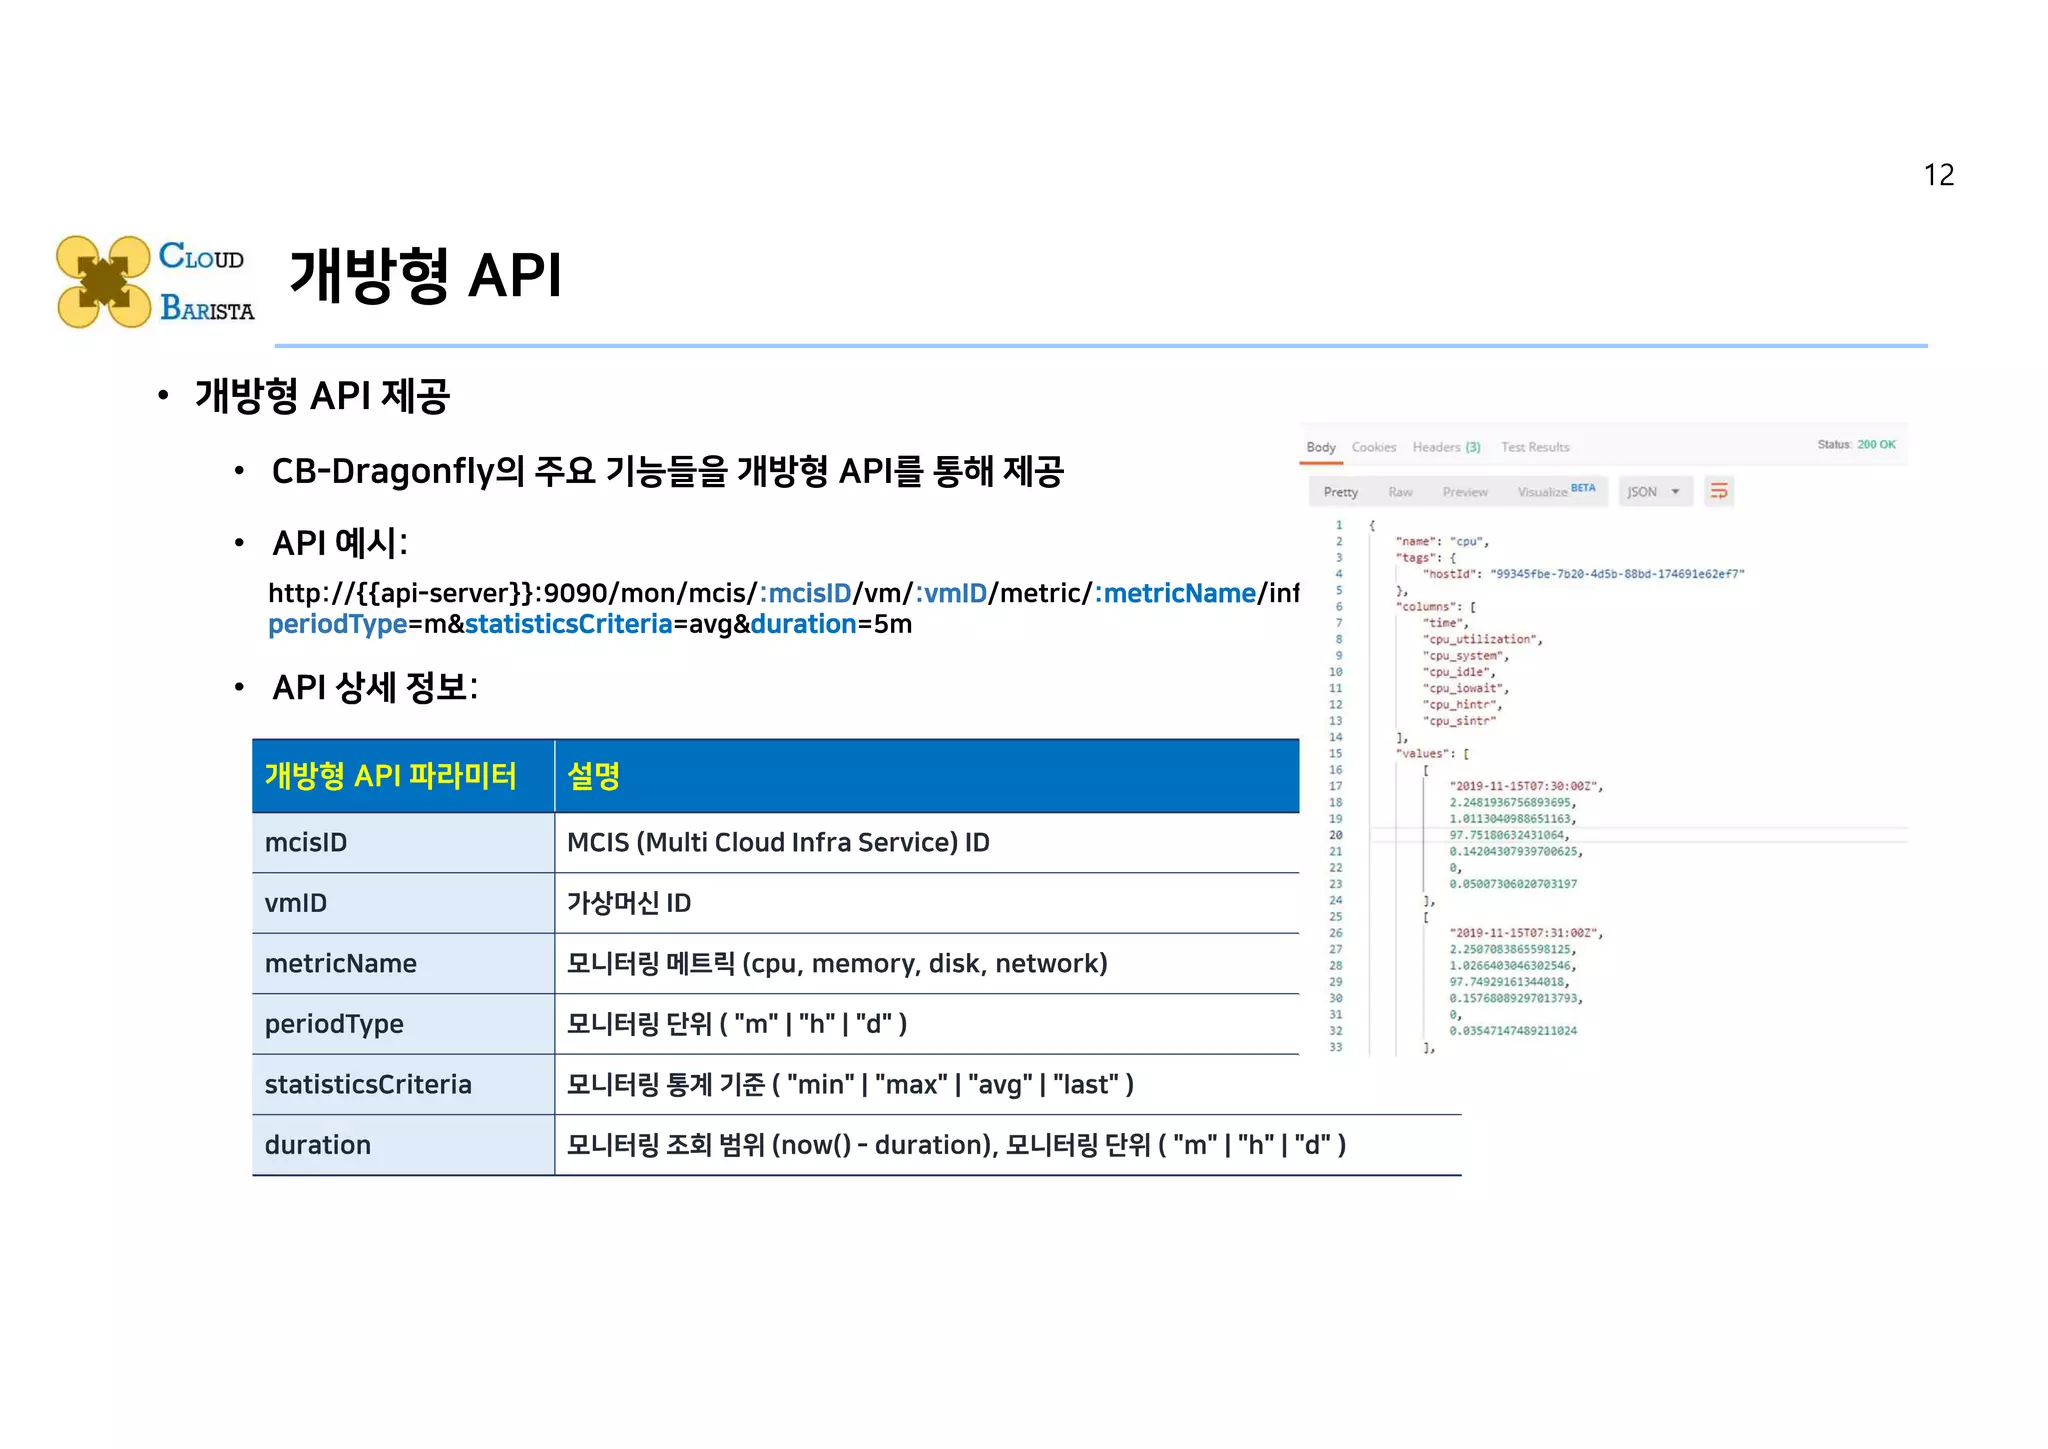This screenshot has height=1449, width=2048.
Task: Click the now() - duration description cell
Action: pos(1008,1145)
